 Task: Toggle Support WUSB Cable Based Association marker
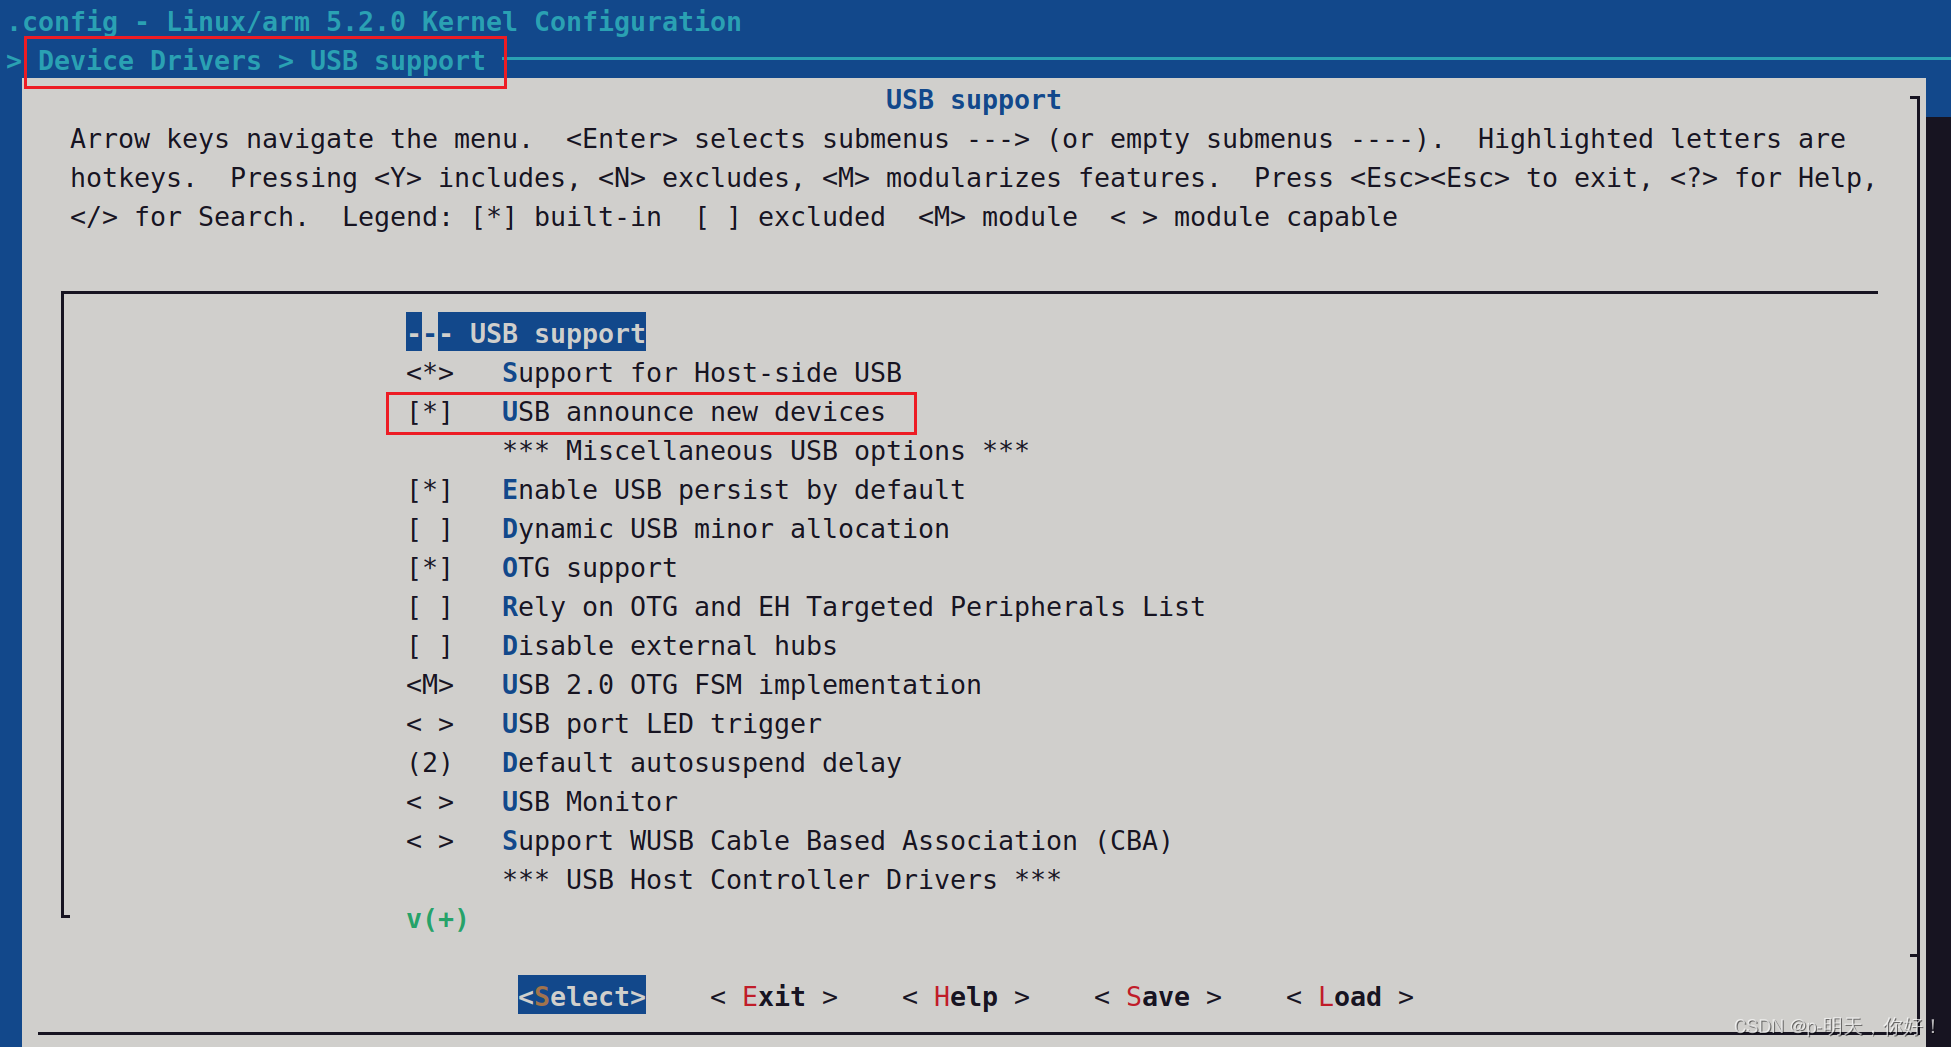click(430, 841)
